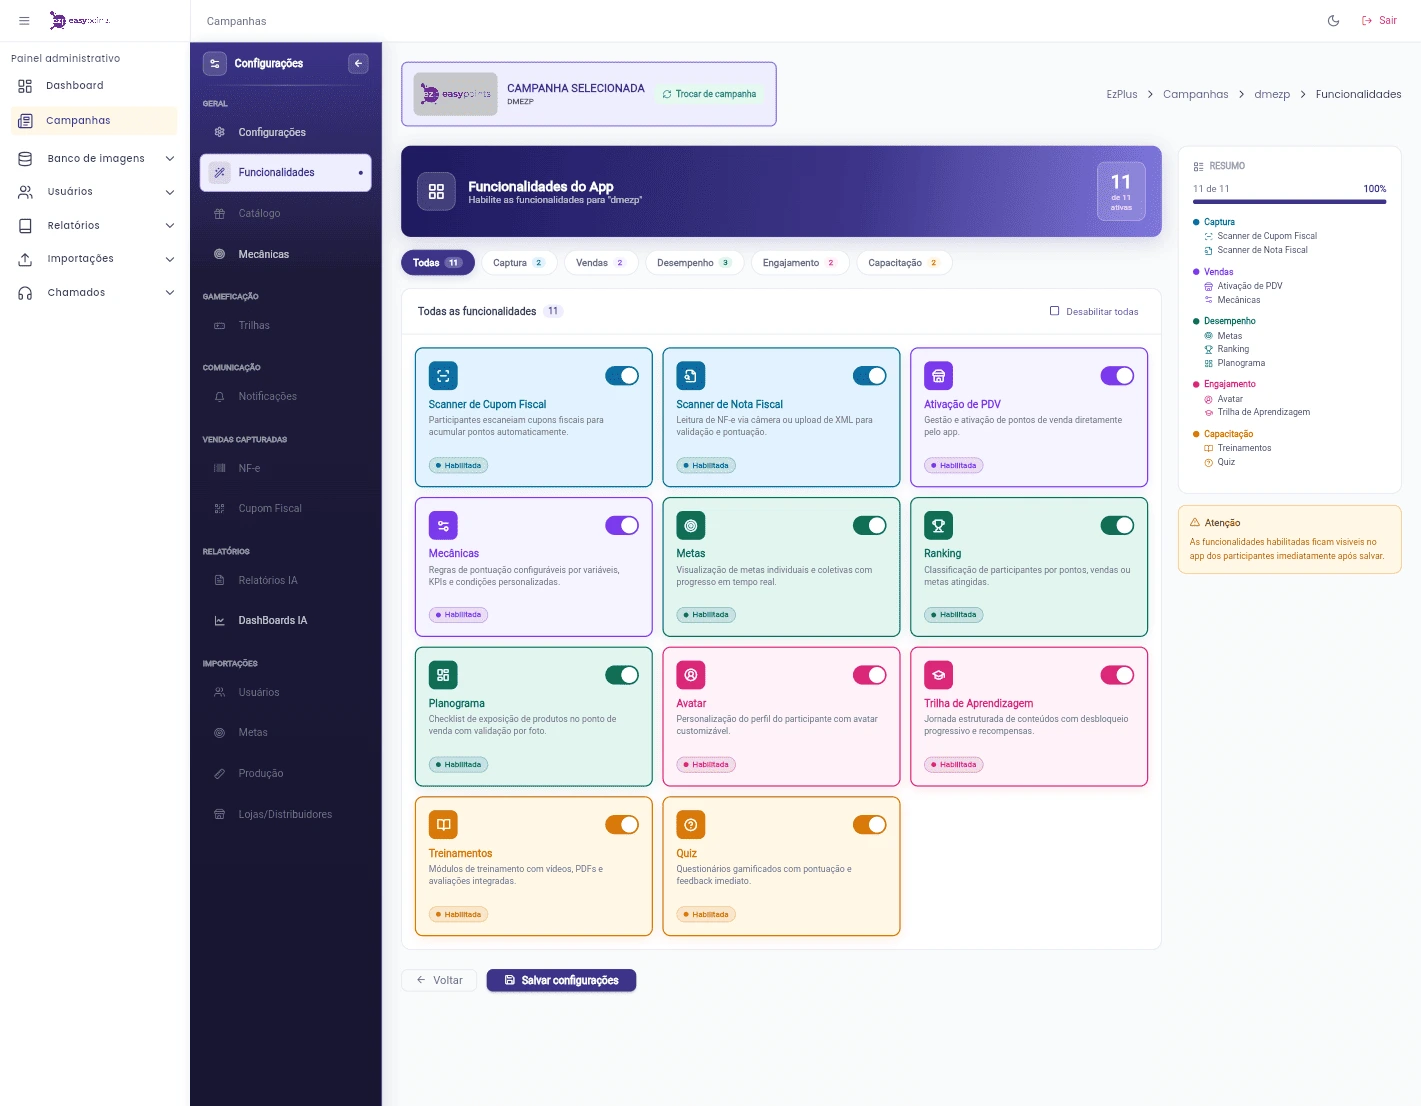Collapse the Configurações side panel
Viewport: 1421px width, 1106px height.
click(x=358, y=63)
